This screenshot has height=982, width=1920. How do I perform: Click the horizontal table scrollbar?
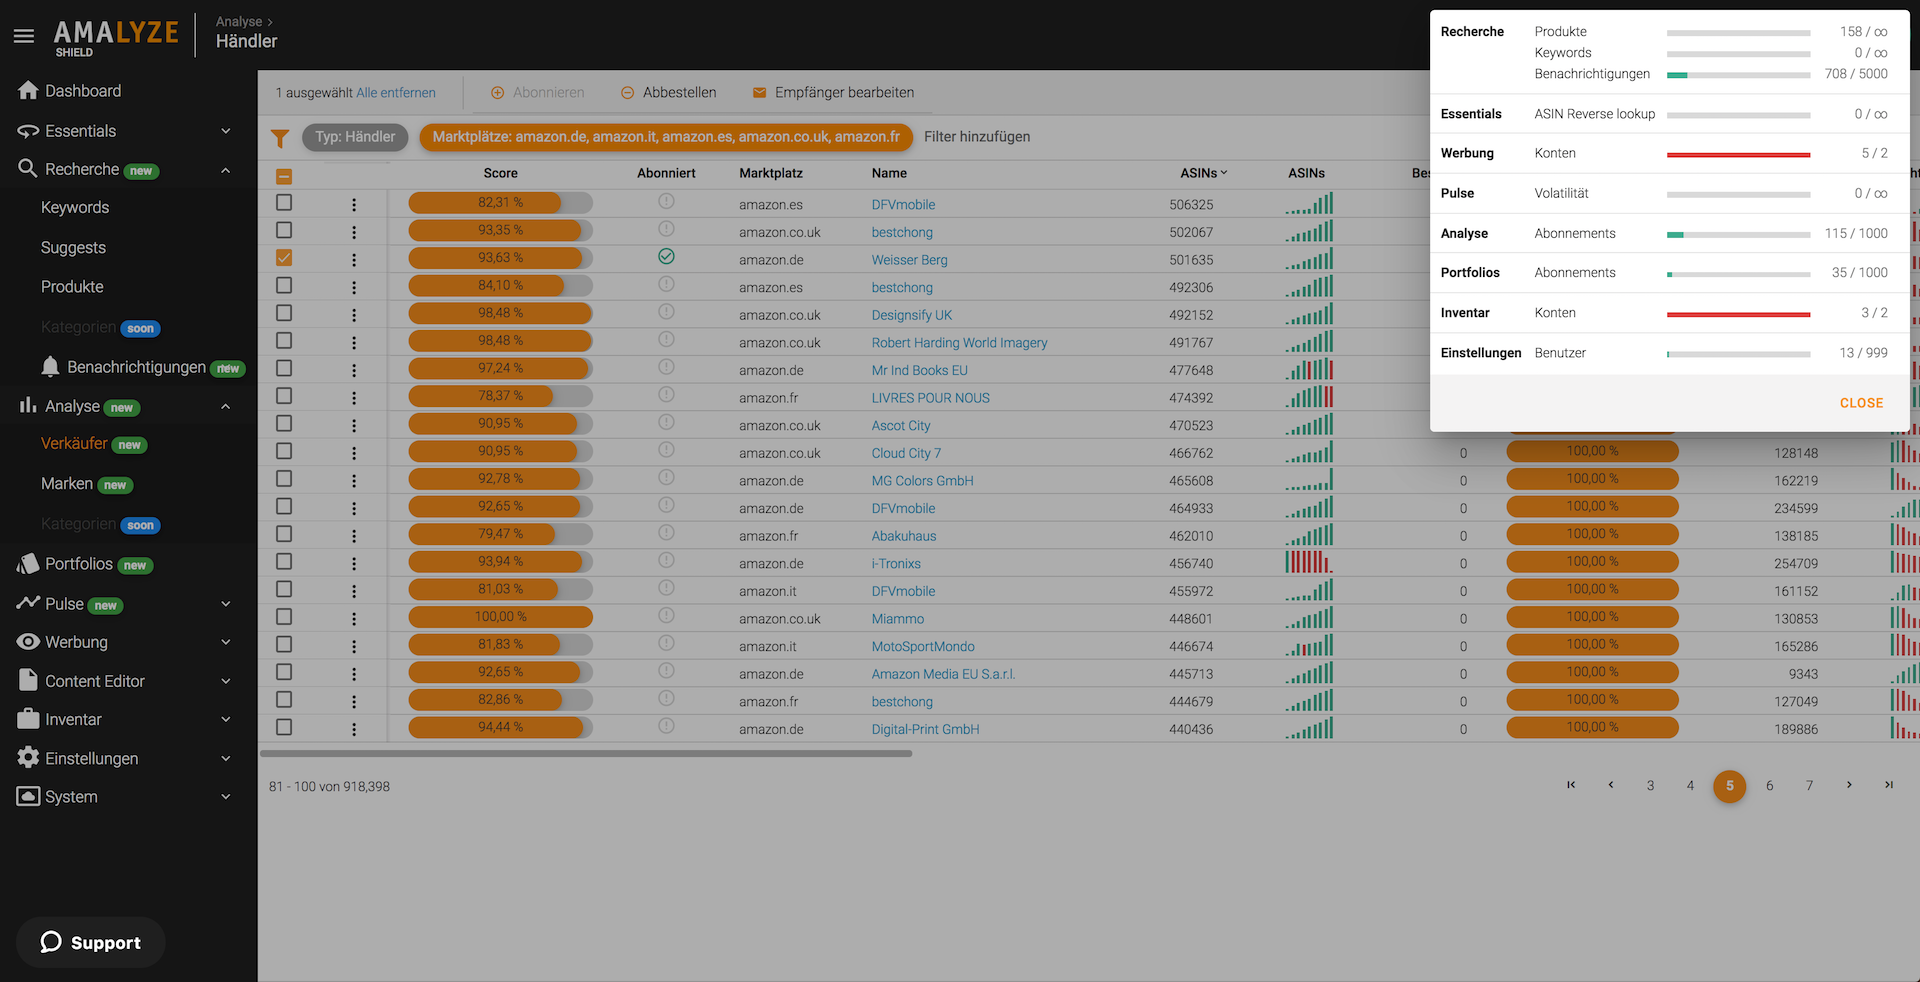click(586, 754)
